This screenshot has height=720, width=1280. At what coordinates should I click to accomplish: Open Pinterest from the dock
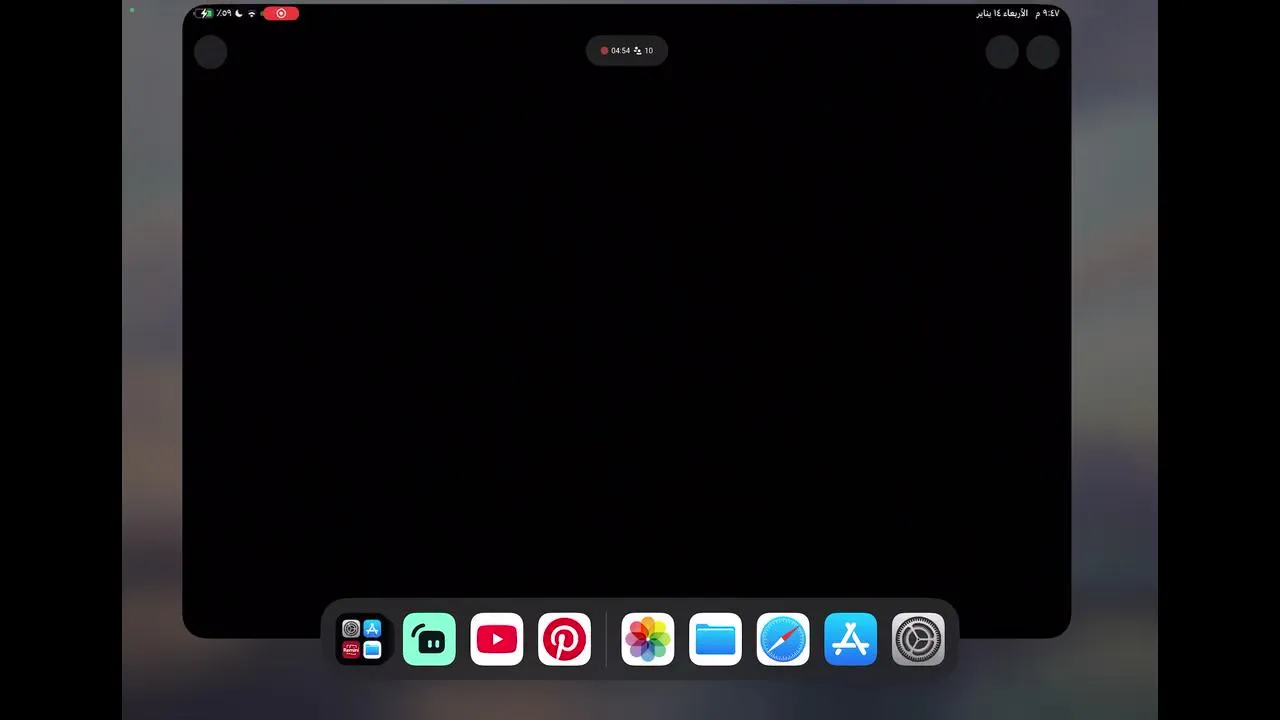point(564,639)
